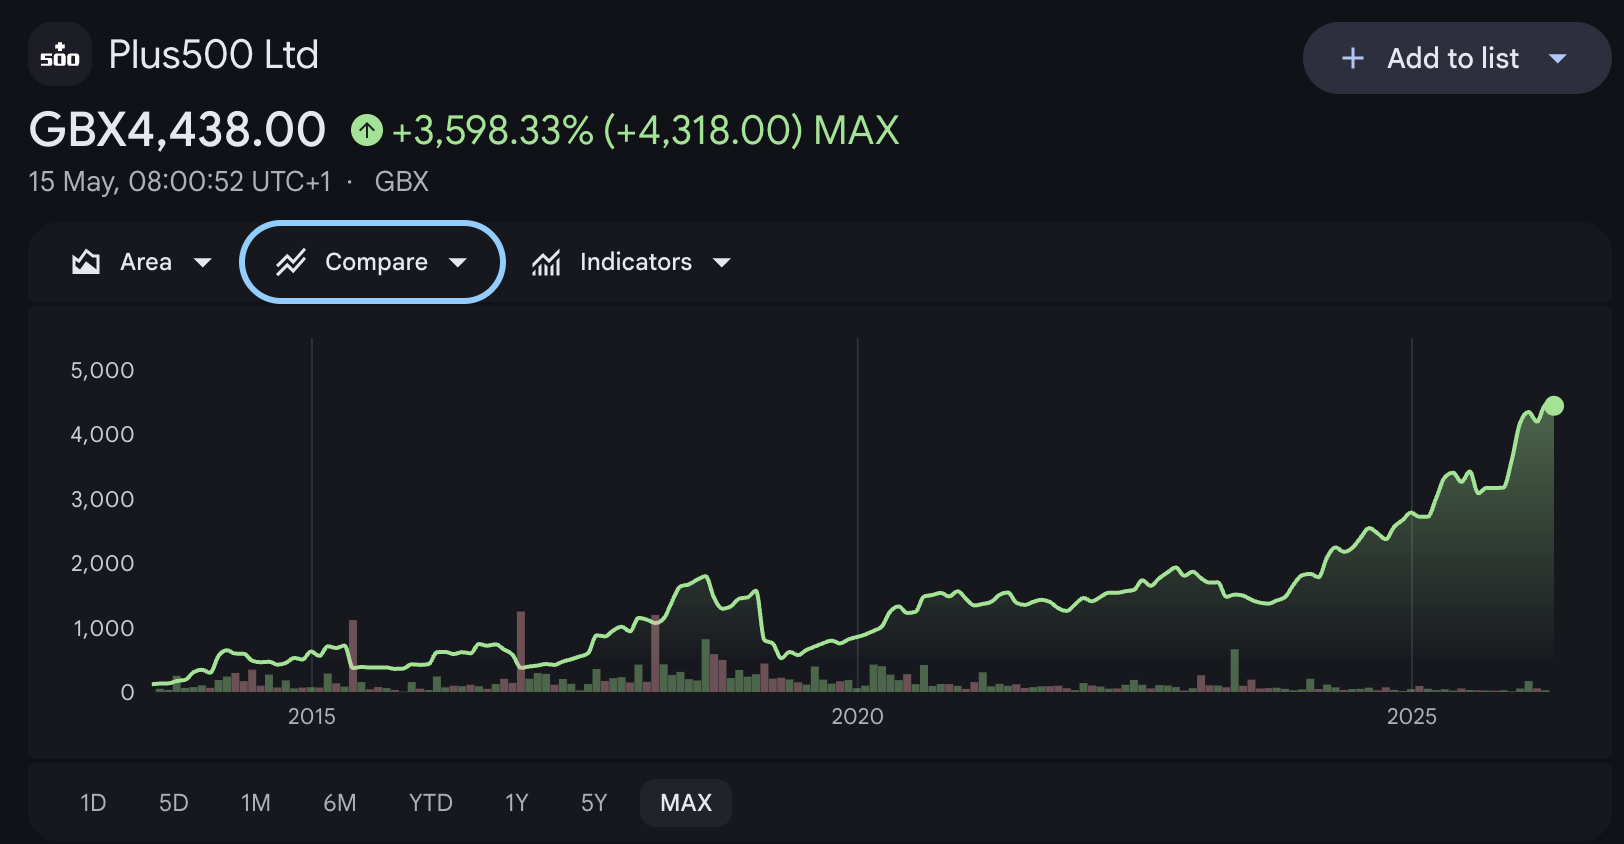
Task: Click the Plus500 company logo icon
Action: point(60,54)
